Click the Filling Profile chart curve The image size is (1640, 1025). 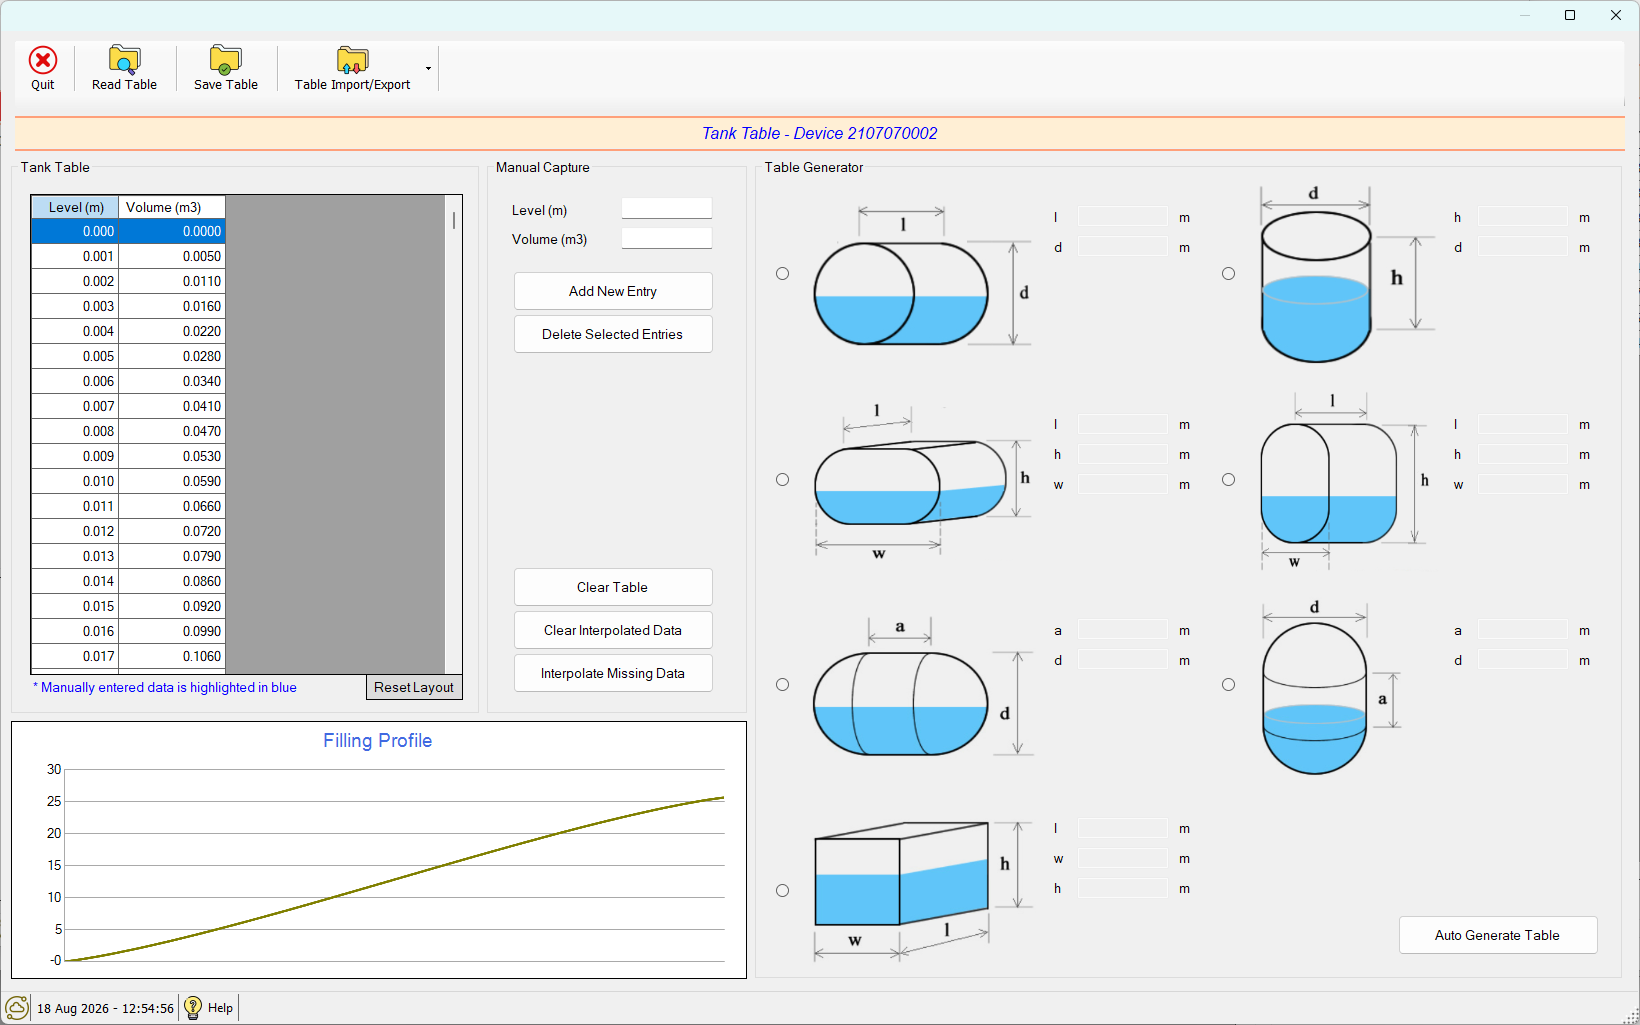(x=395, y=879)
